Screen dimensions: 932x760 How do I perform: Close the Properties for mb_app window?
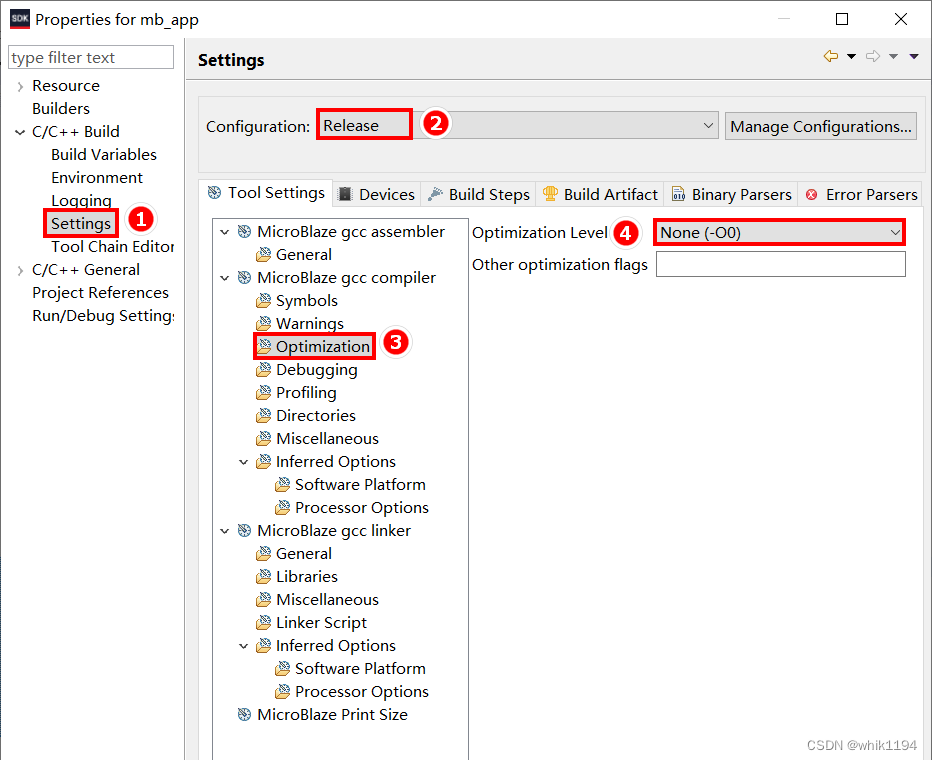[900, 19]
